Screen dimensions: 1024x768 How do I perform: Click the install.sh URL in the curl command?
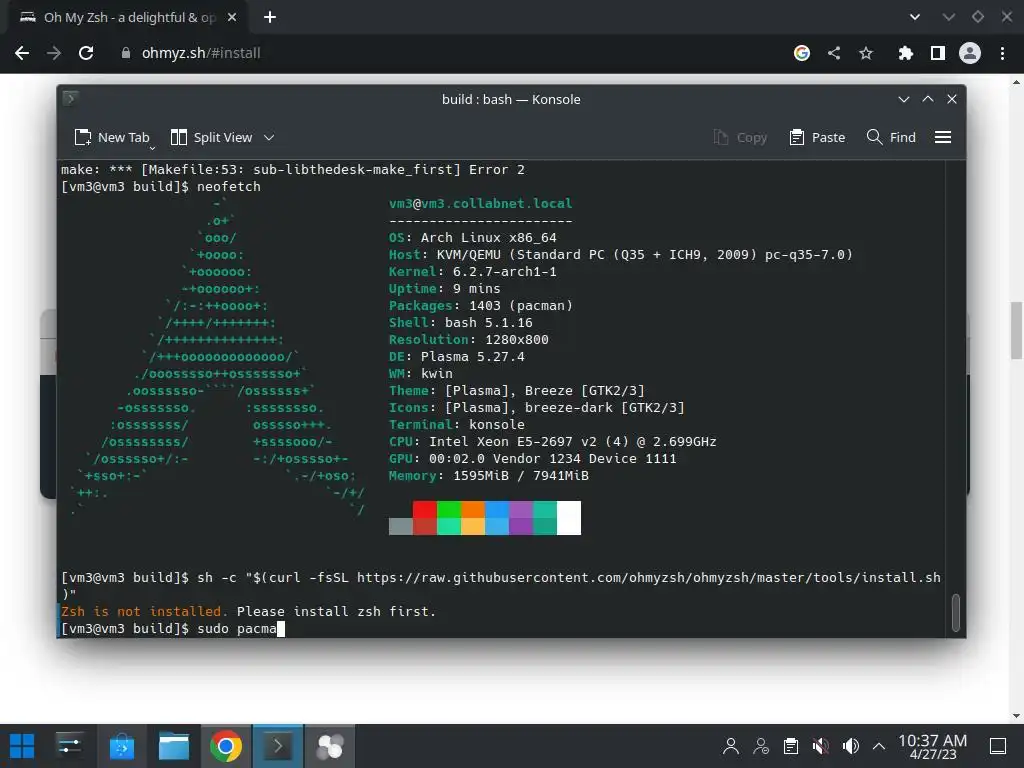pyautogui.click(x=648, y=577)
